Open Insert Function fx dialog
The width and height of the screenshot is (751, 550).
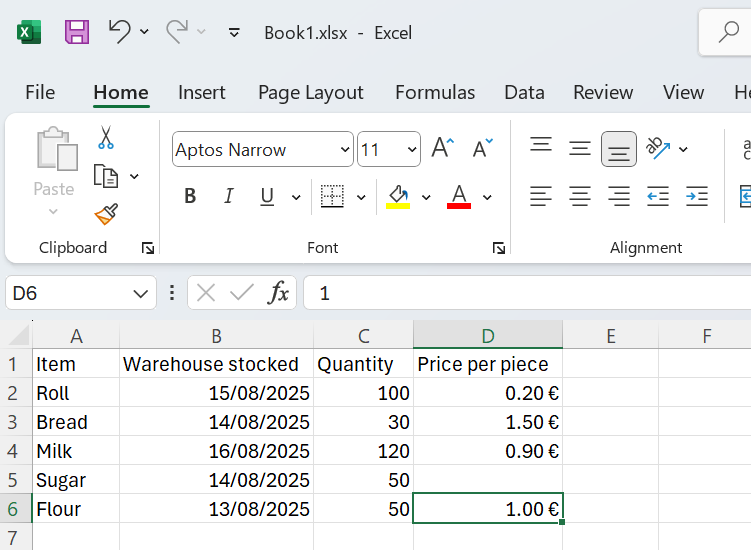(279, 292)
